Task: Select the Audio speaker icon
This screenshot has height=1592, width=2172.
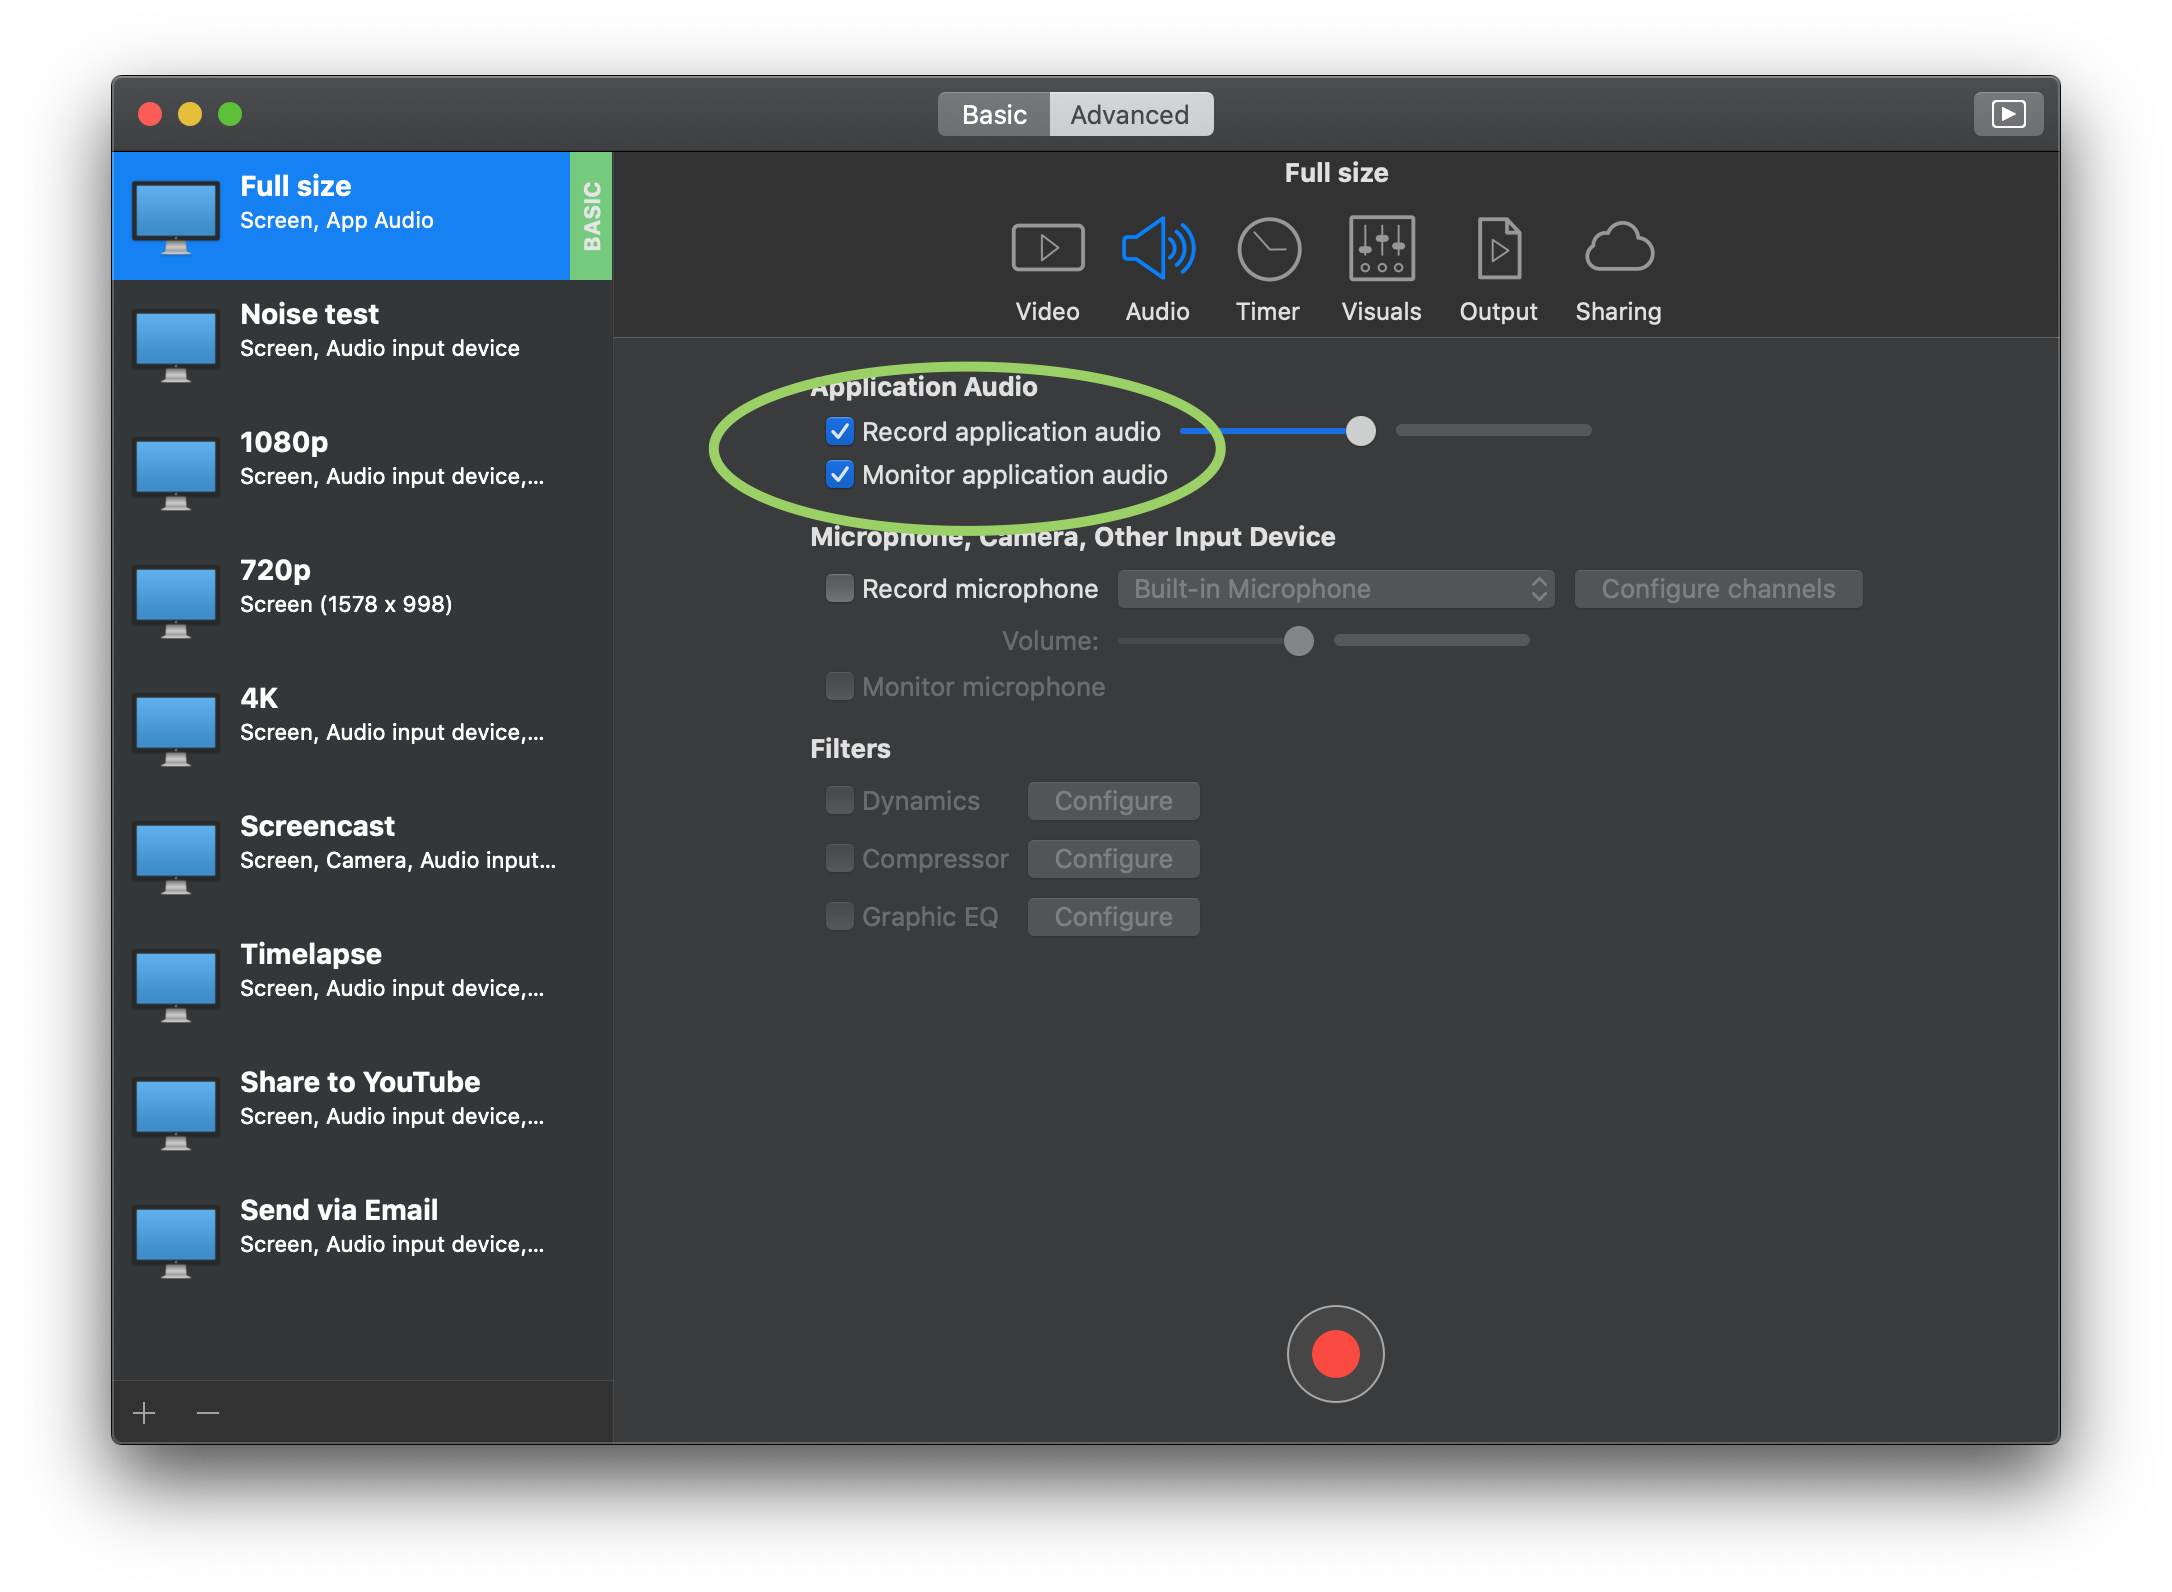Action: pyautogui.click(x=1157, y=249)
